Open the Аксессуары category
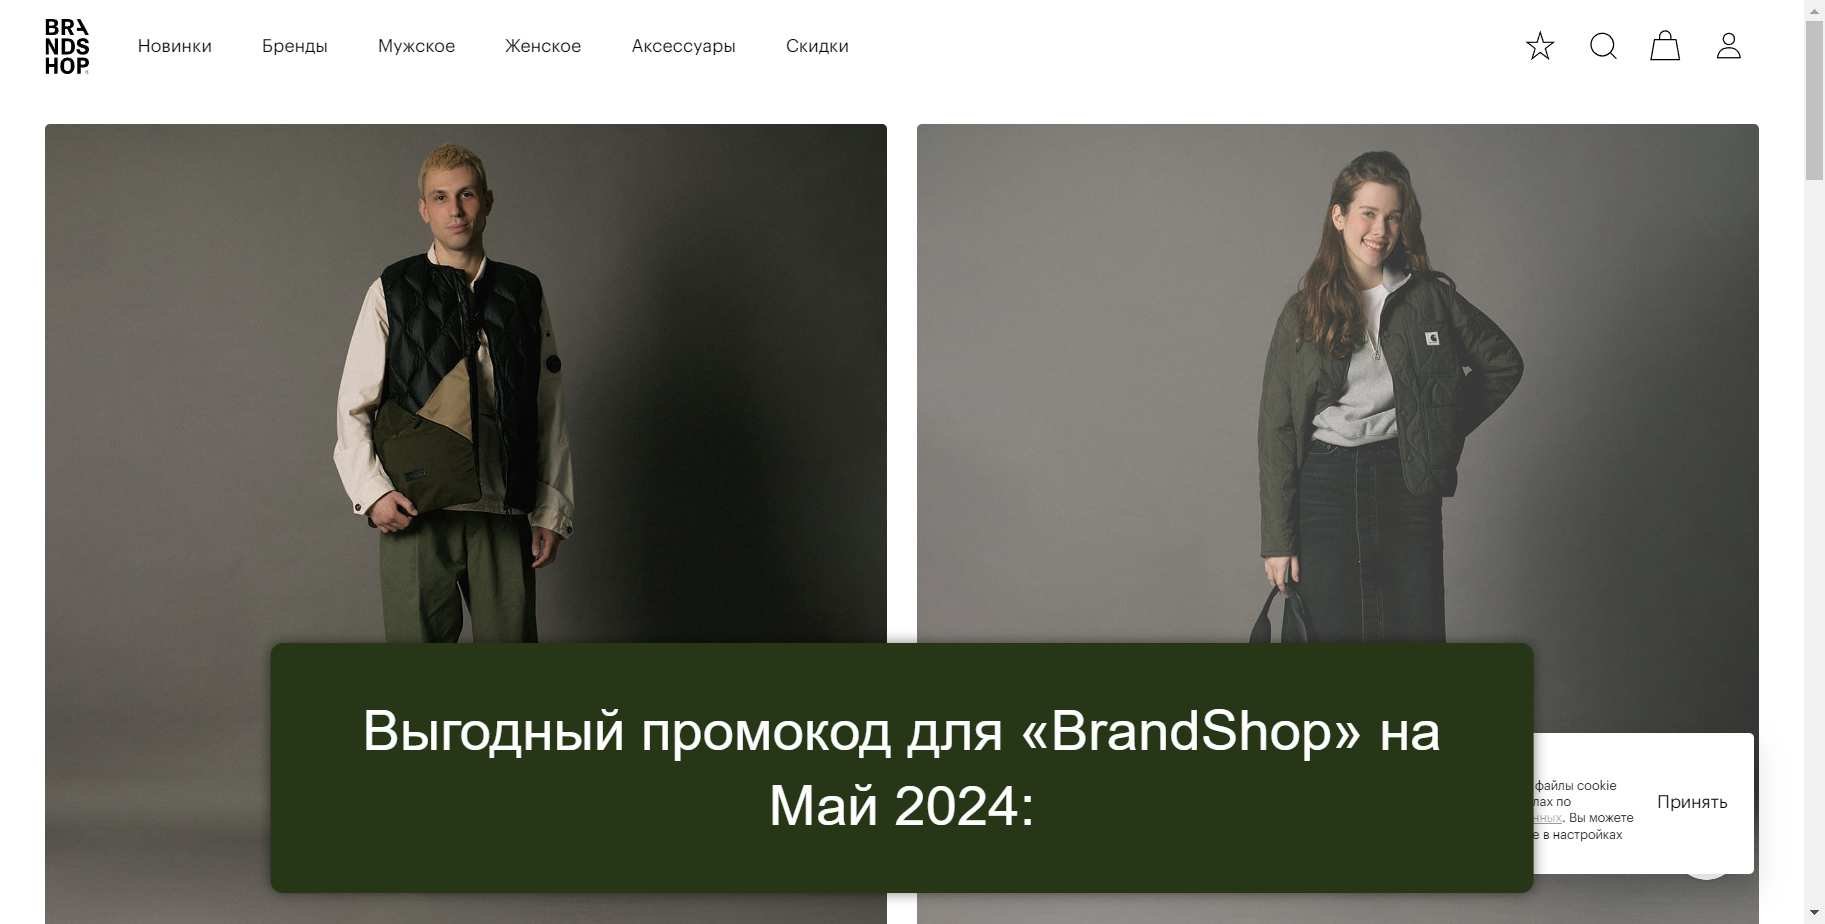 point(684,46)
